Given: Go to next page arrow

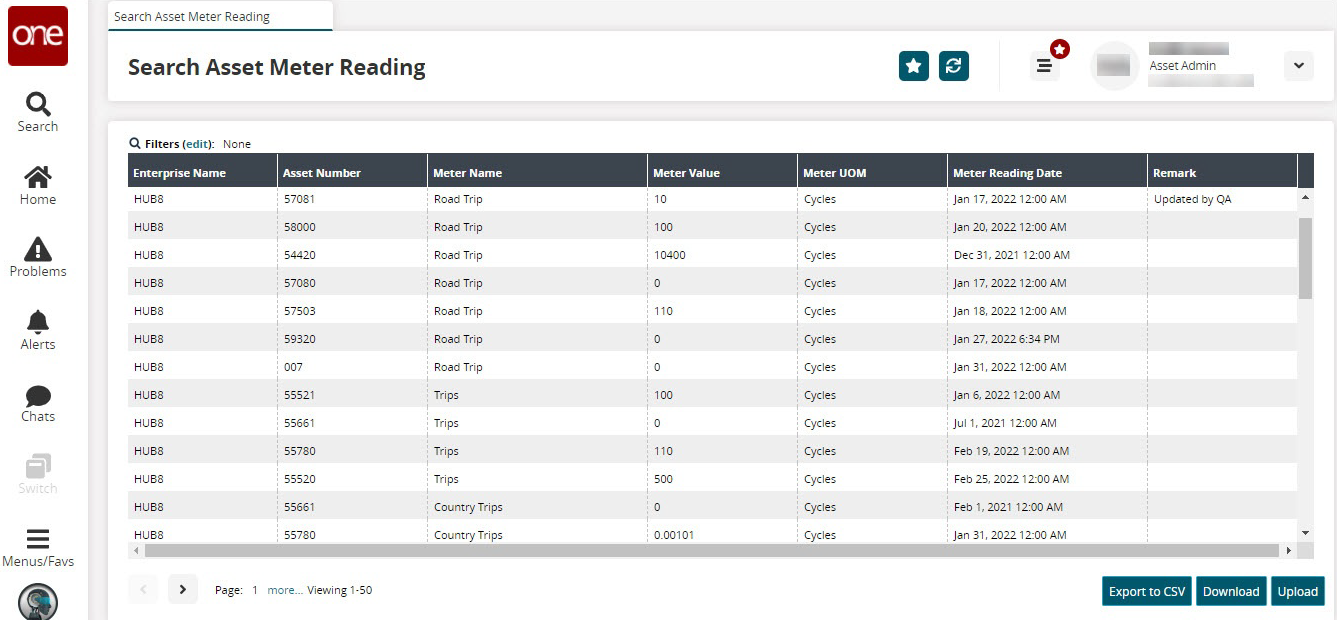Looking at the screenshot, I should click(182, 590).
